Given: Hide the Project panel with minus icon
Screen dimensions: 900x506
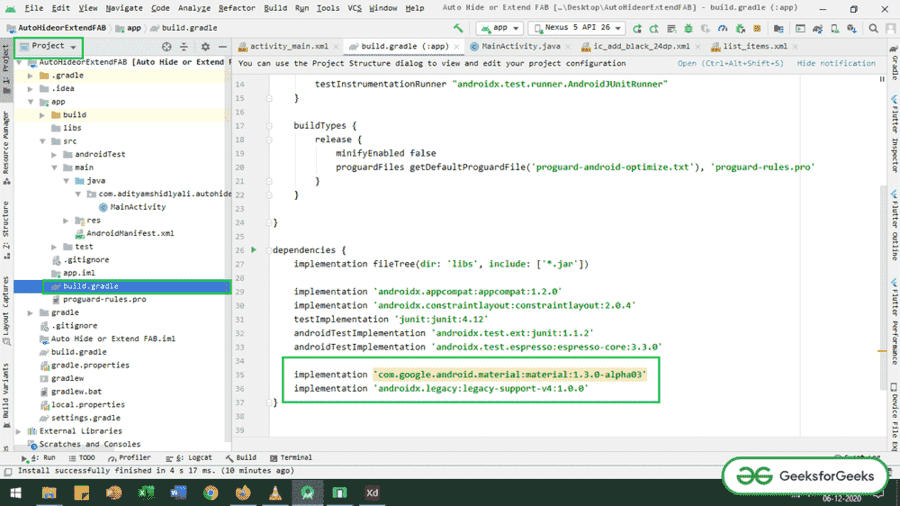Looking at the screenshot, I should (222, 47).
